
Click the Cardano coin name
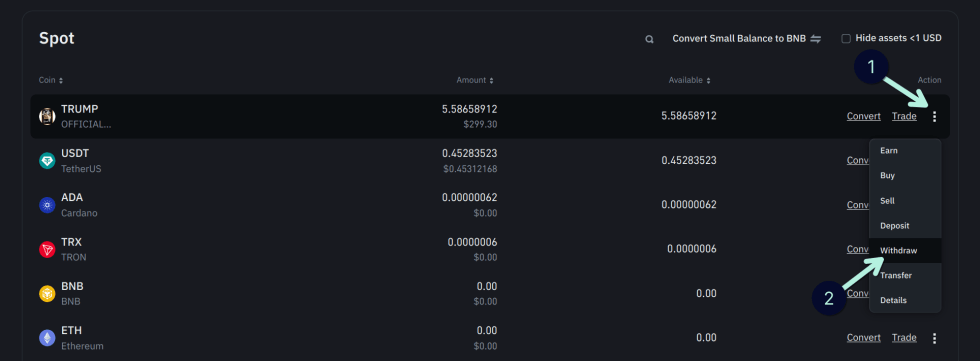tap(79, 213)
